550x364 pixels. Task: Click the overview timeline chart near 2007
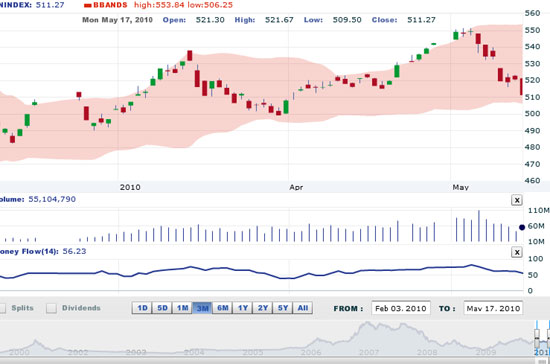[x=369, y=338]
